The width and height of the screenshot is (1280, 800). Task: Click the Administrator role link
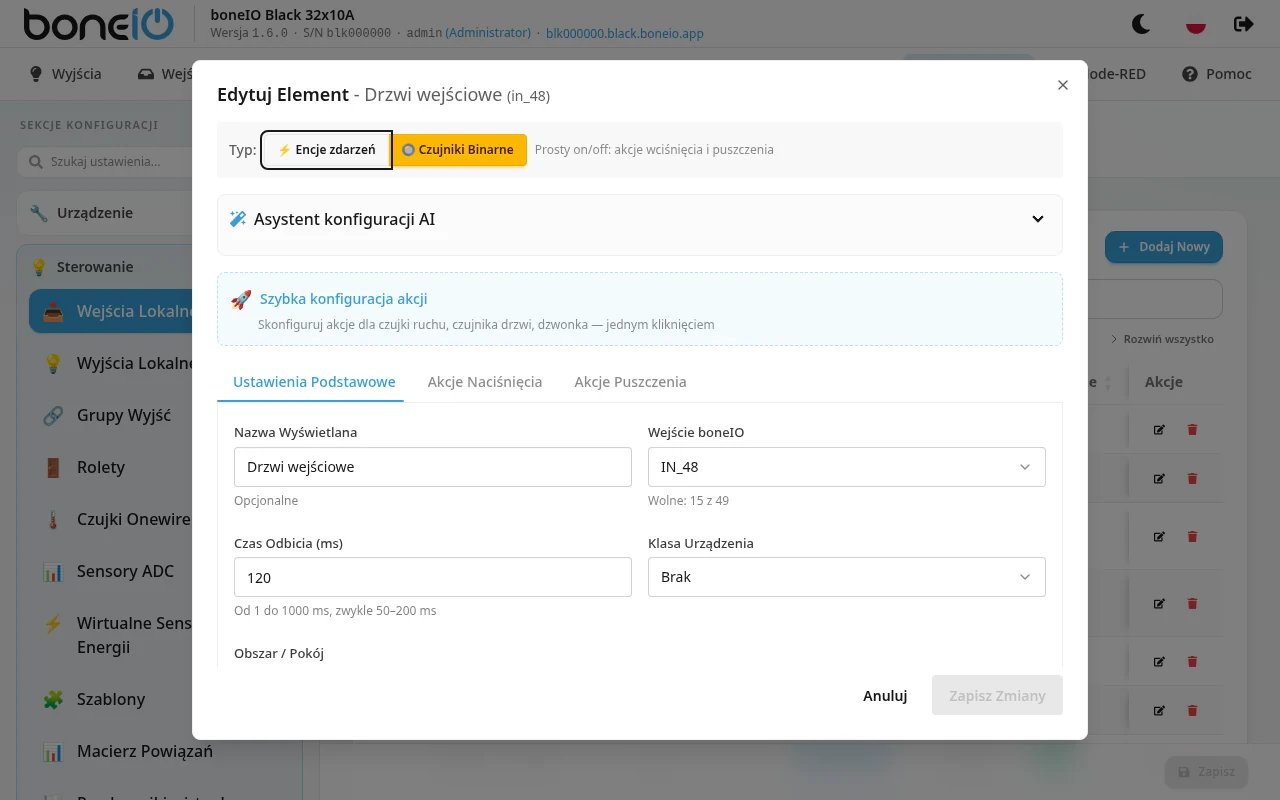488,33
